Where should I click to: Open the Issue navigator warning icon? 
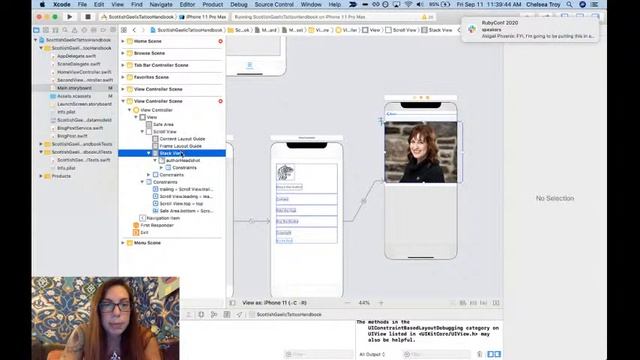coord(74,30)
